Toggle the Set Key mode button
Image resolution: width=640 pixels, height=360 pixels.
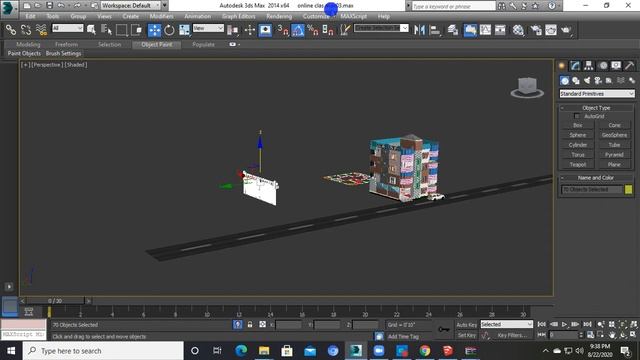pyautogui.click(x=467, y=335)
